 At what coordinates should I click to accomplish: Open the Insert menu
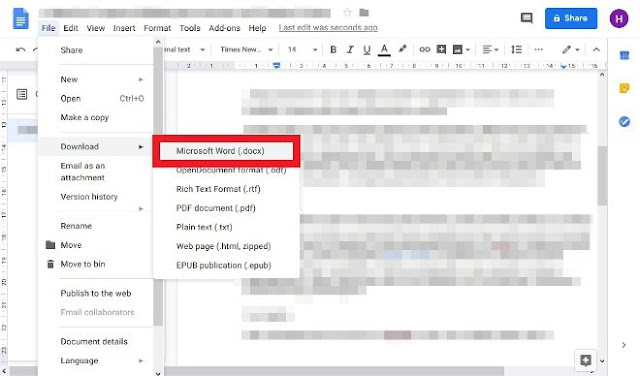tap(124, 28)
